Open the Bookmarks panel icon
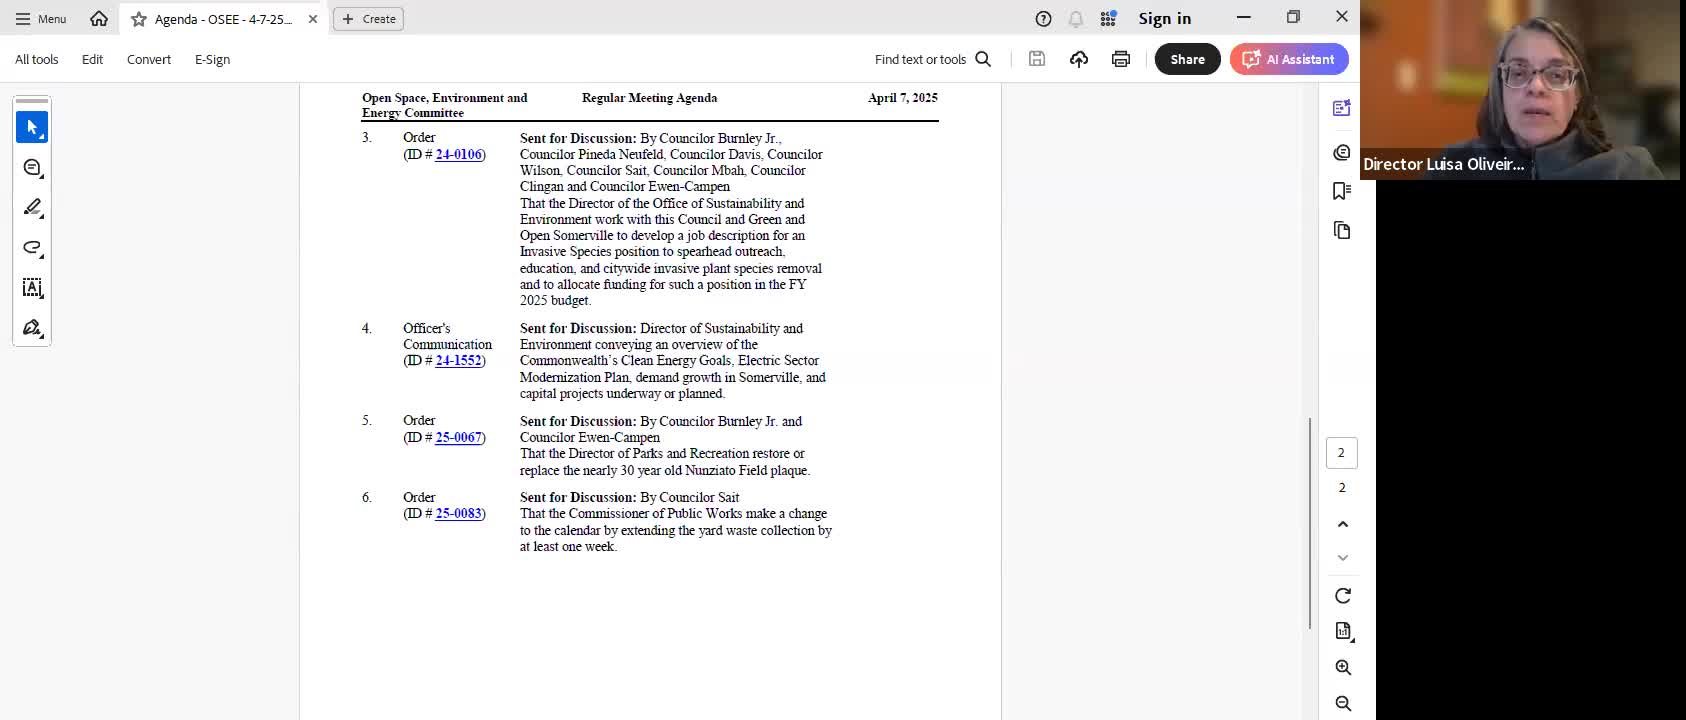 point(1342,191)
